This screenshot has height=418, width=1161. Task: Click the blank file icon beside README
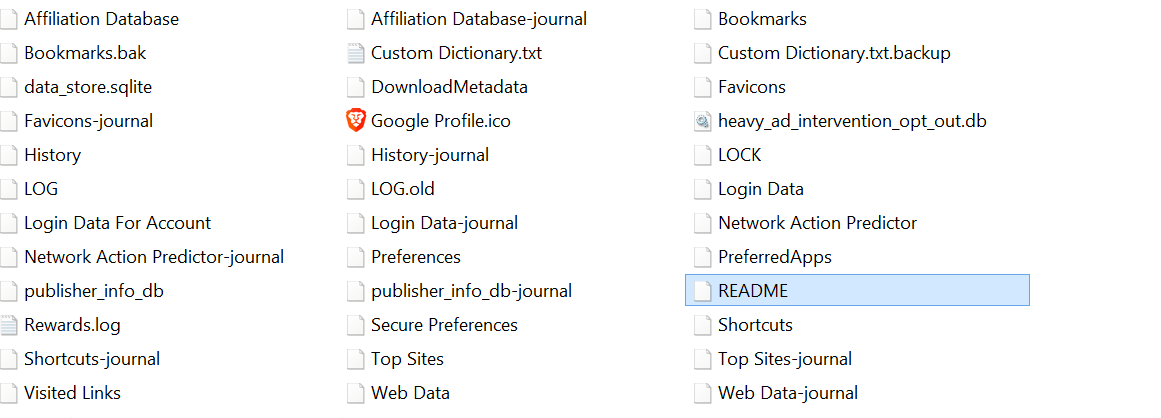pos(703,291)
